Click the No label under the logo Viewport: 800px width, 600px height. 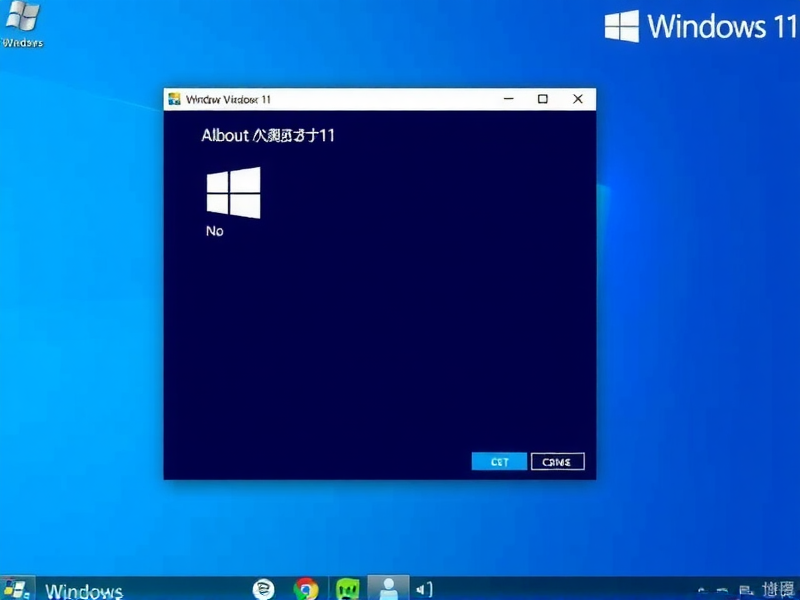[x=214, y=231]
